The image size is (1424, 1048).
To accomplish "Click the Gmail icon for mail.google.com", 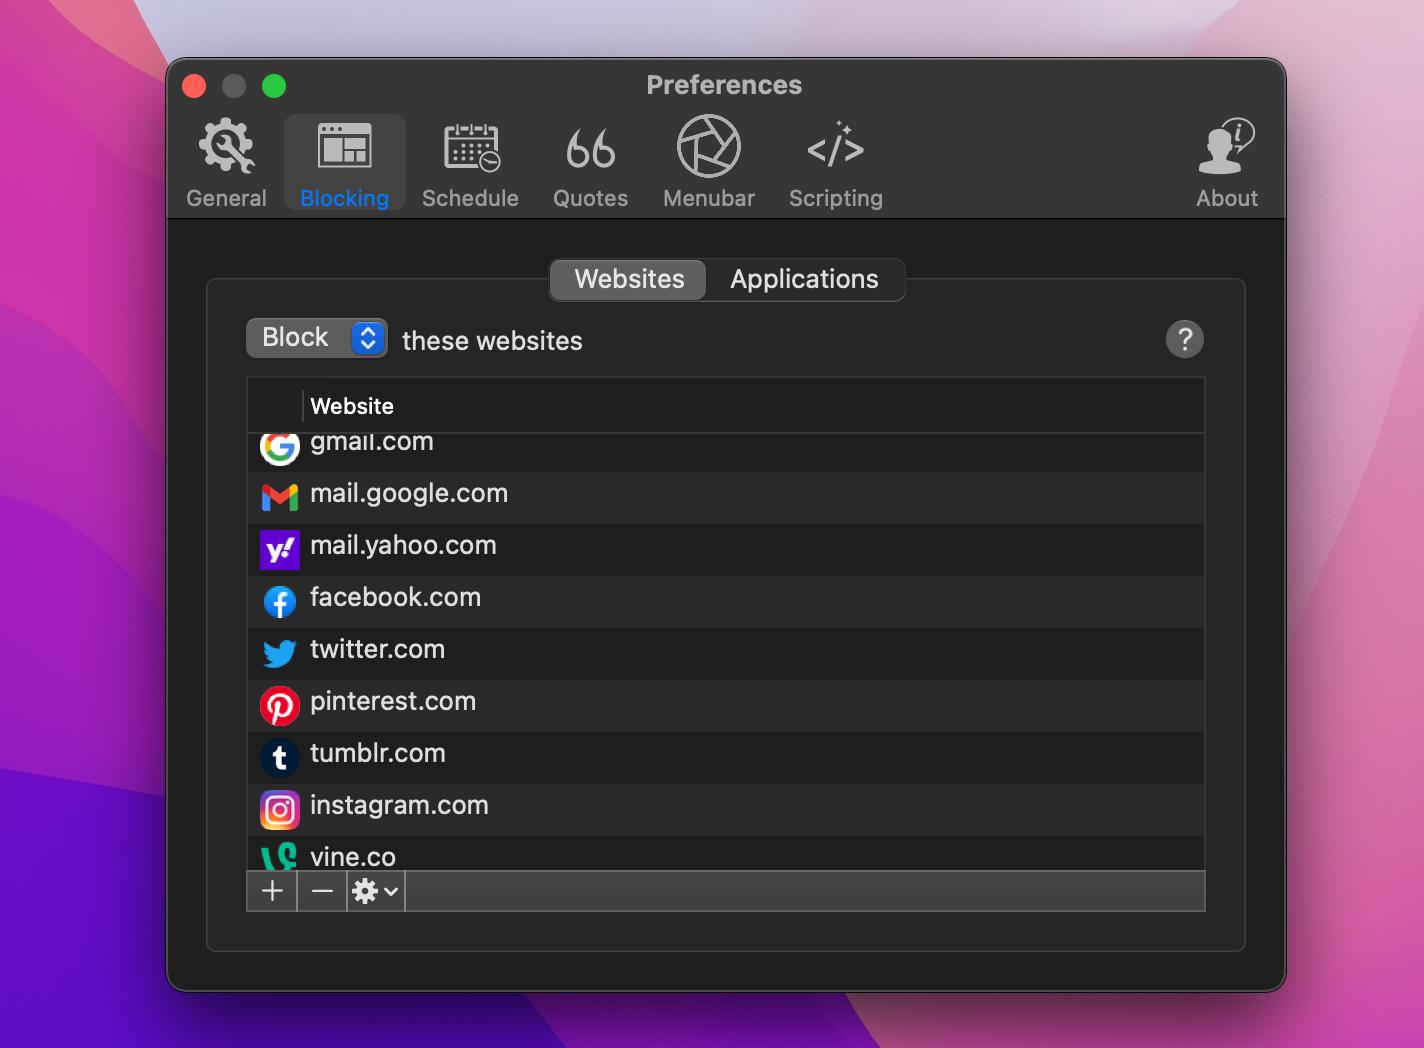I will click(280, 496).
